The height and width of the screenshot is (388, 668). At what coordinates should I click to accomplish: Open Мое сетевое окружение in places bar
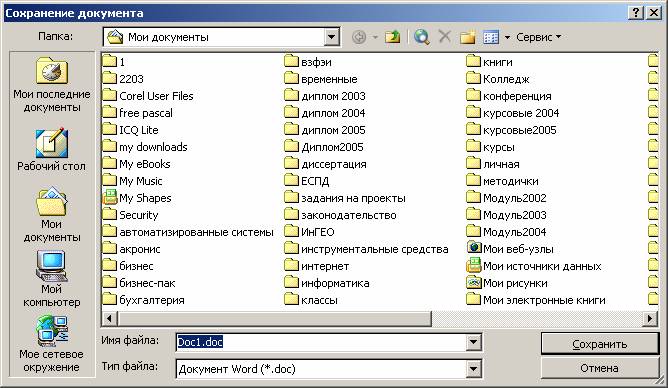pyautogui.click(x=52, y=344)
